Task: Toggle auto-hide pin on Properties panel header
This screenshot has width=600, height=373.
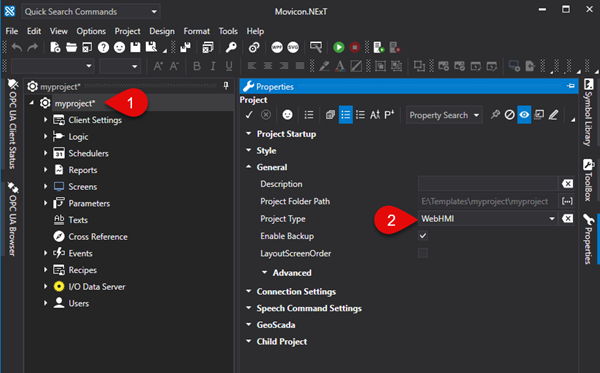Action: (x=570, y=86)
